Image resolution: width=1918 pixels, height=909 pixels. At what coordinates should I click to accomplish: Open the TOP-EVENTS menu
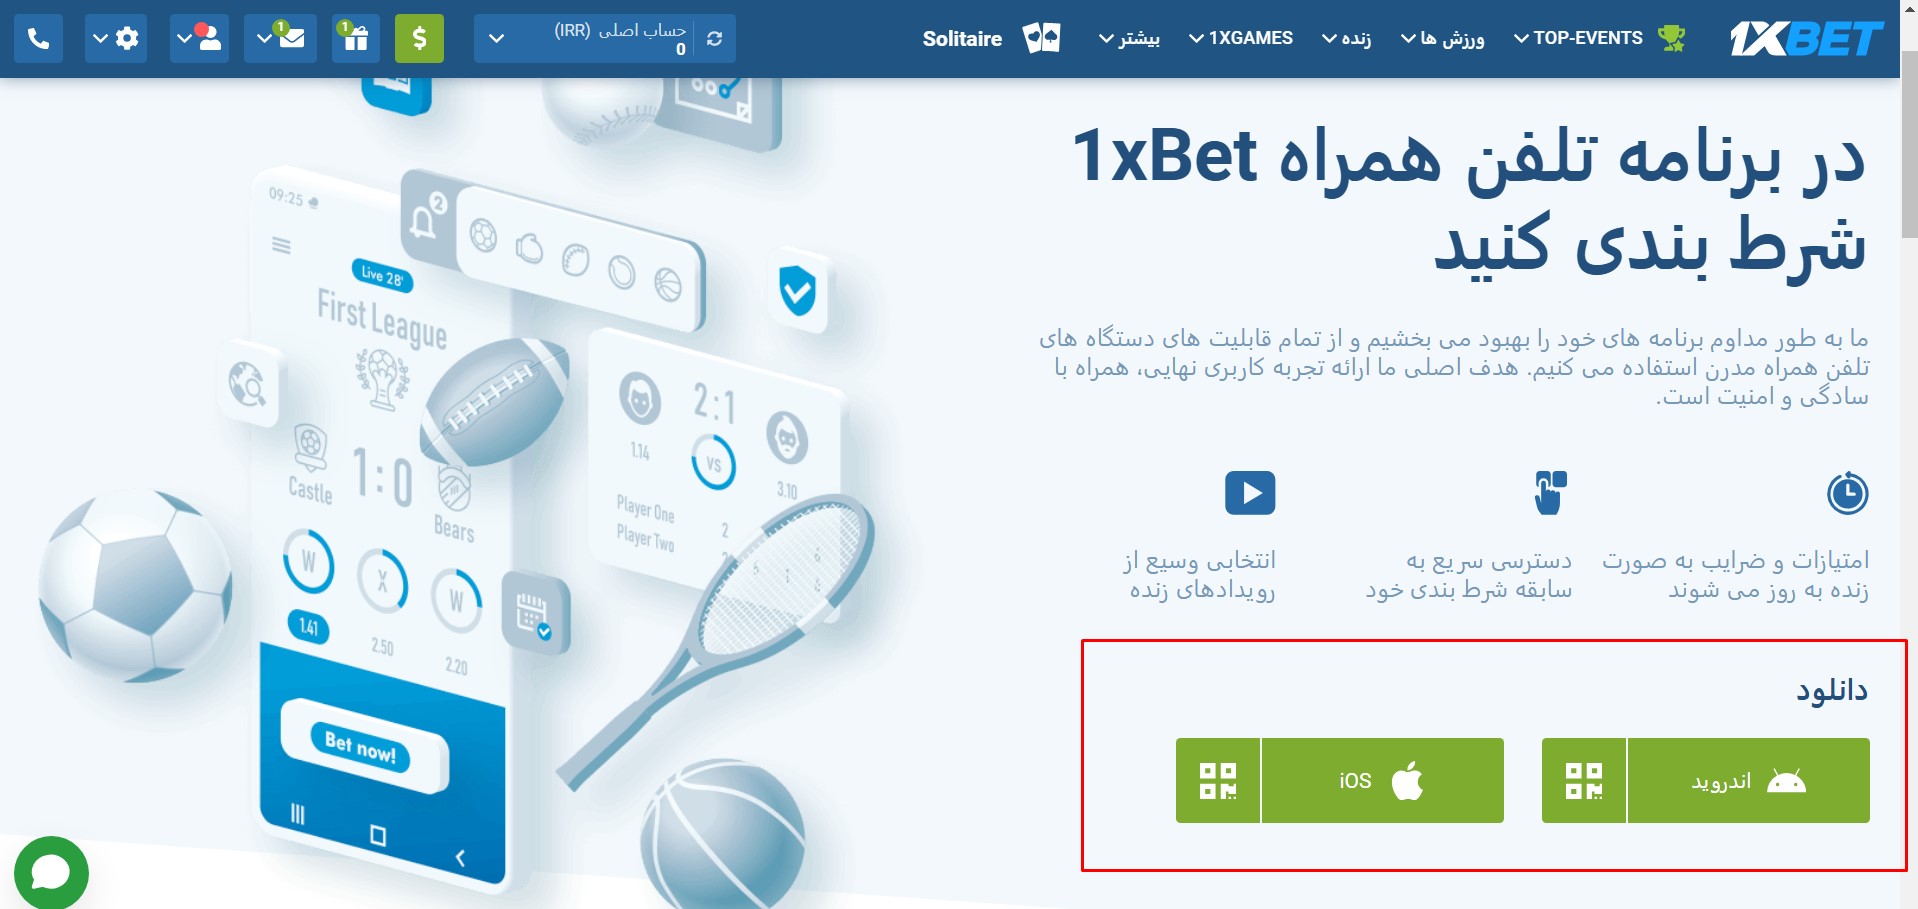coord(1599,38)
